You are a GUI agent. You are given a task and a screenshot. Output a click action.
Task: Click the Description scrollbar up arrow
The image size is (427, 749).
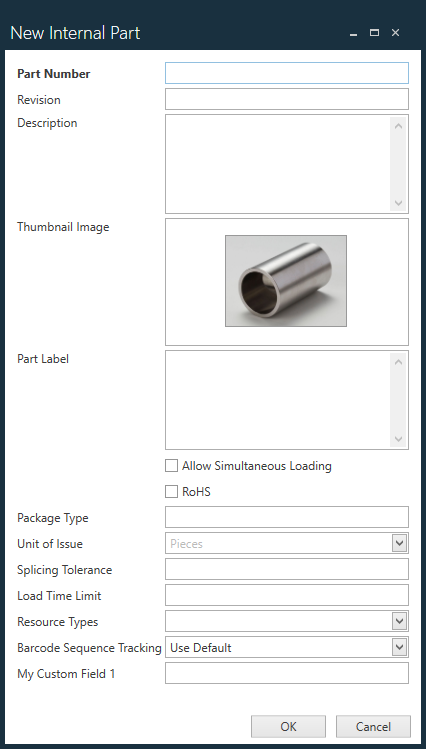pos(399,126)
